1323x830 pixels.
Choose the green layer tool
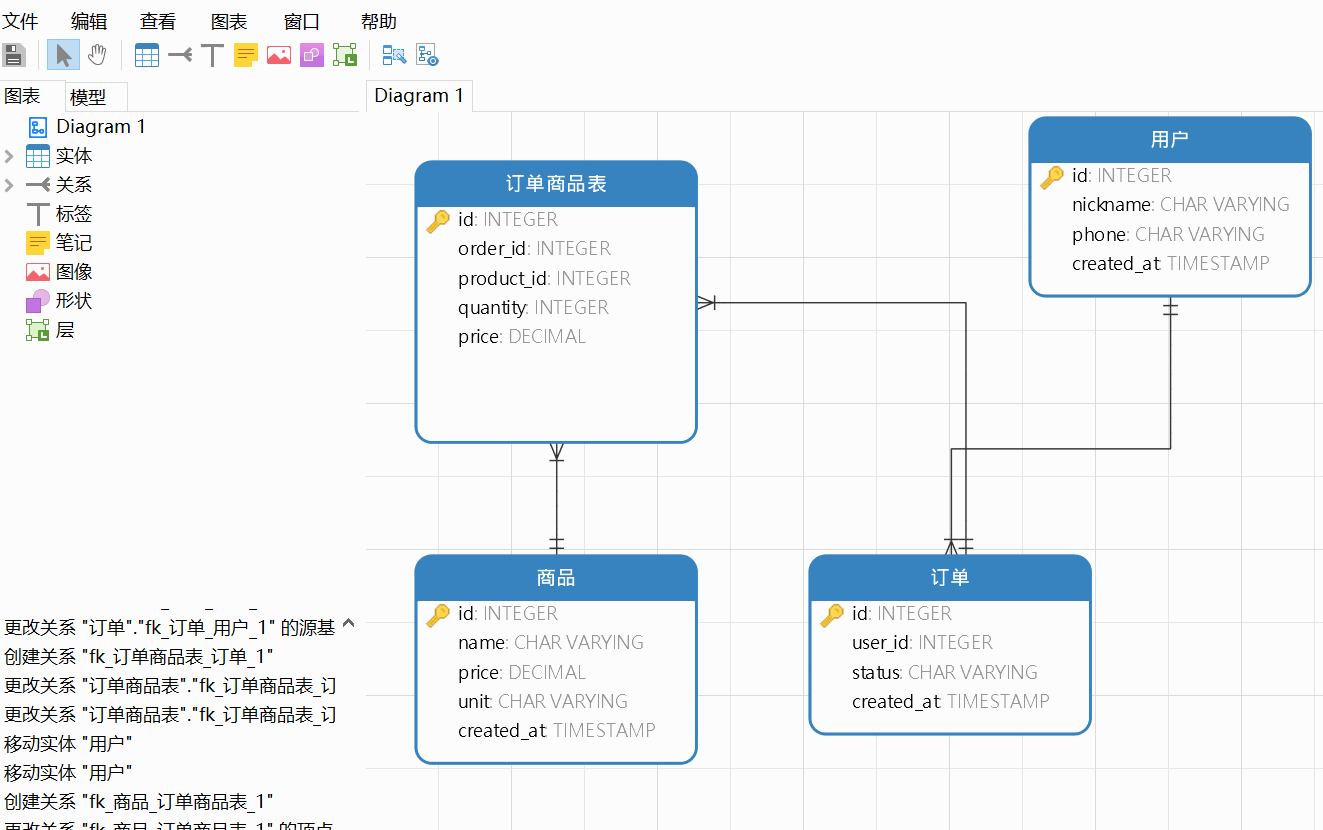pos(345,55)
